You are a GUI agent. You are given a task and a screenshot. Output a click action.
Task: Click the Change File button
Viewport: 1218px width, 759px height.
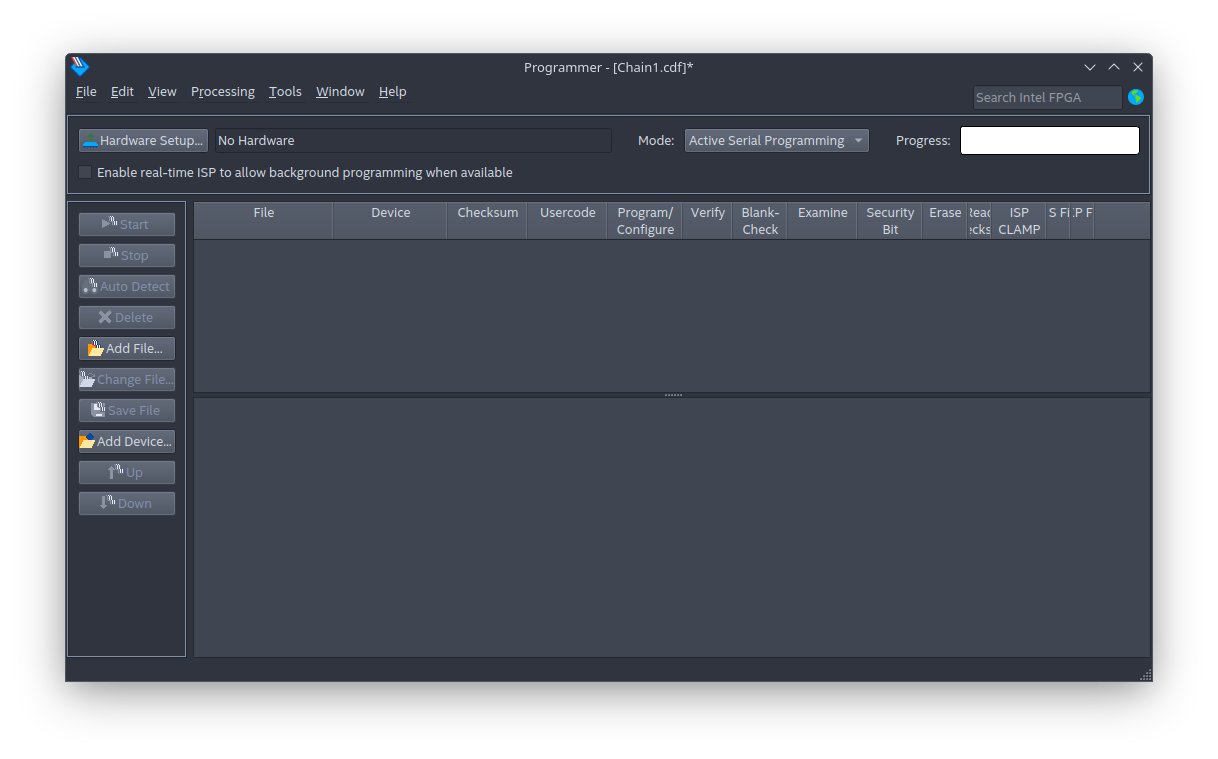pos(127,380)
